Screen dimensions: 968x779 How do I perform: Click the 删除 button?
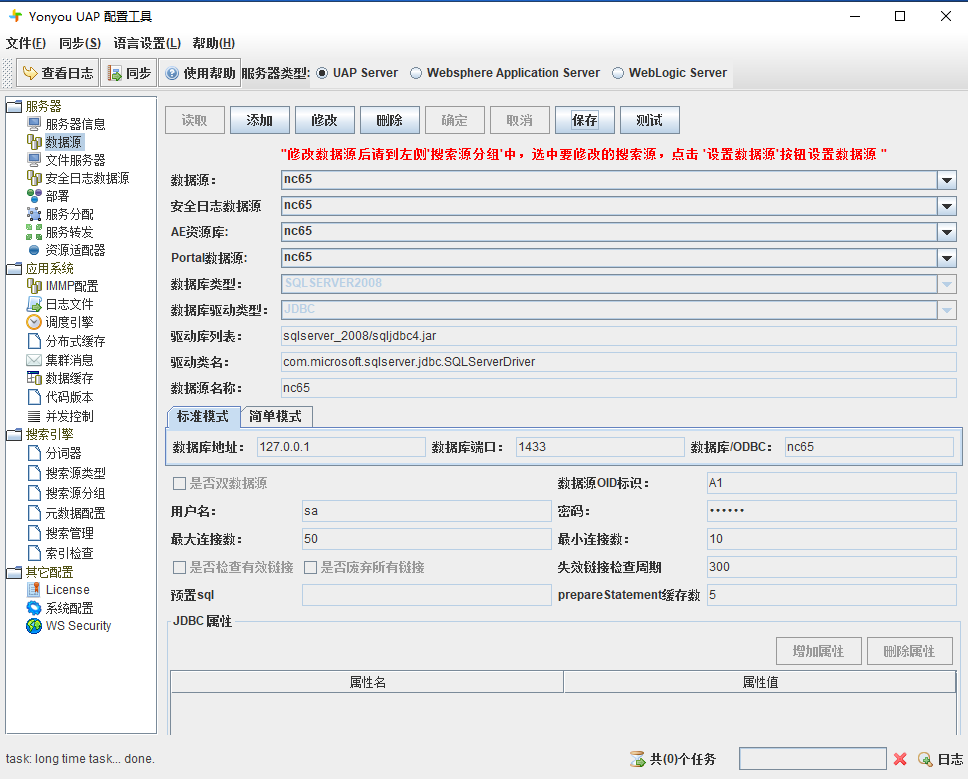pyautogui.click(x=390, y=120)
